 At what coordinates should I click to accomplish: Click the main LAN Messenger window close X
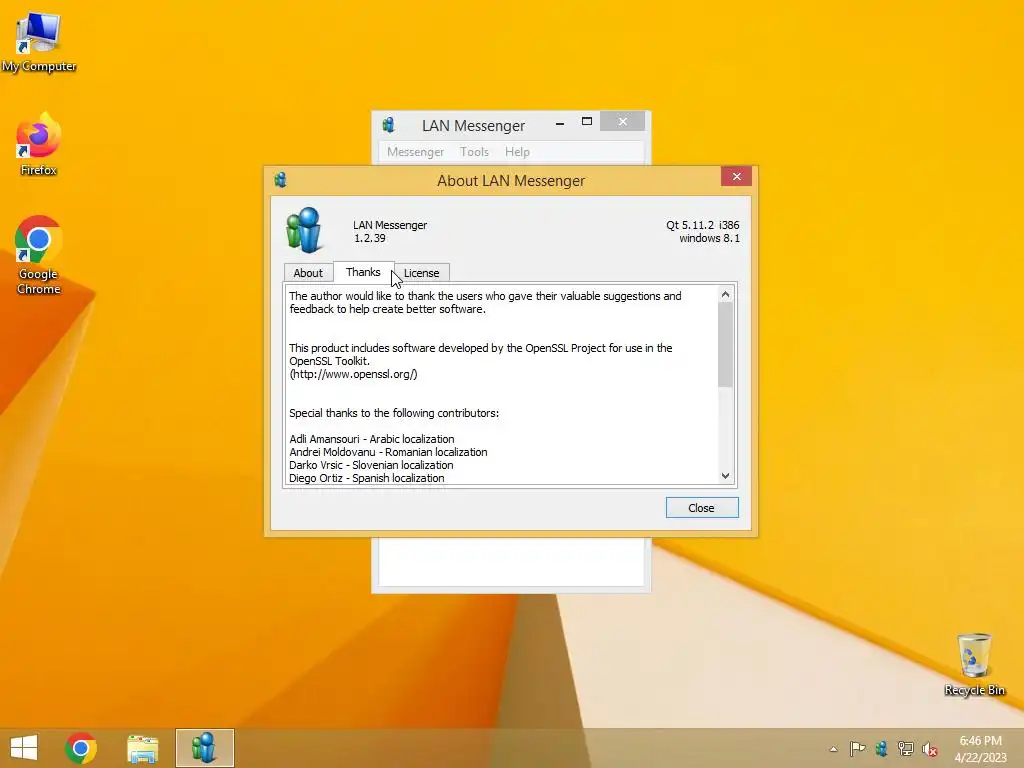point(622,121)
